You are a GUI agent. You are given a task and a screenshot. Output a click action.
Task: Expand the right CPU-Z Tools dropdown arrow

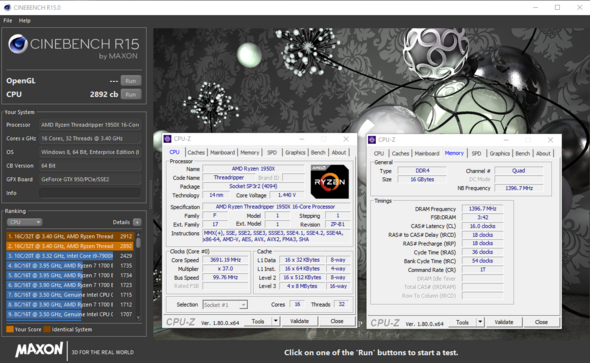click(x=480, y=322)
